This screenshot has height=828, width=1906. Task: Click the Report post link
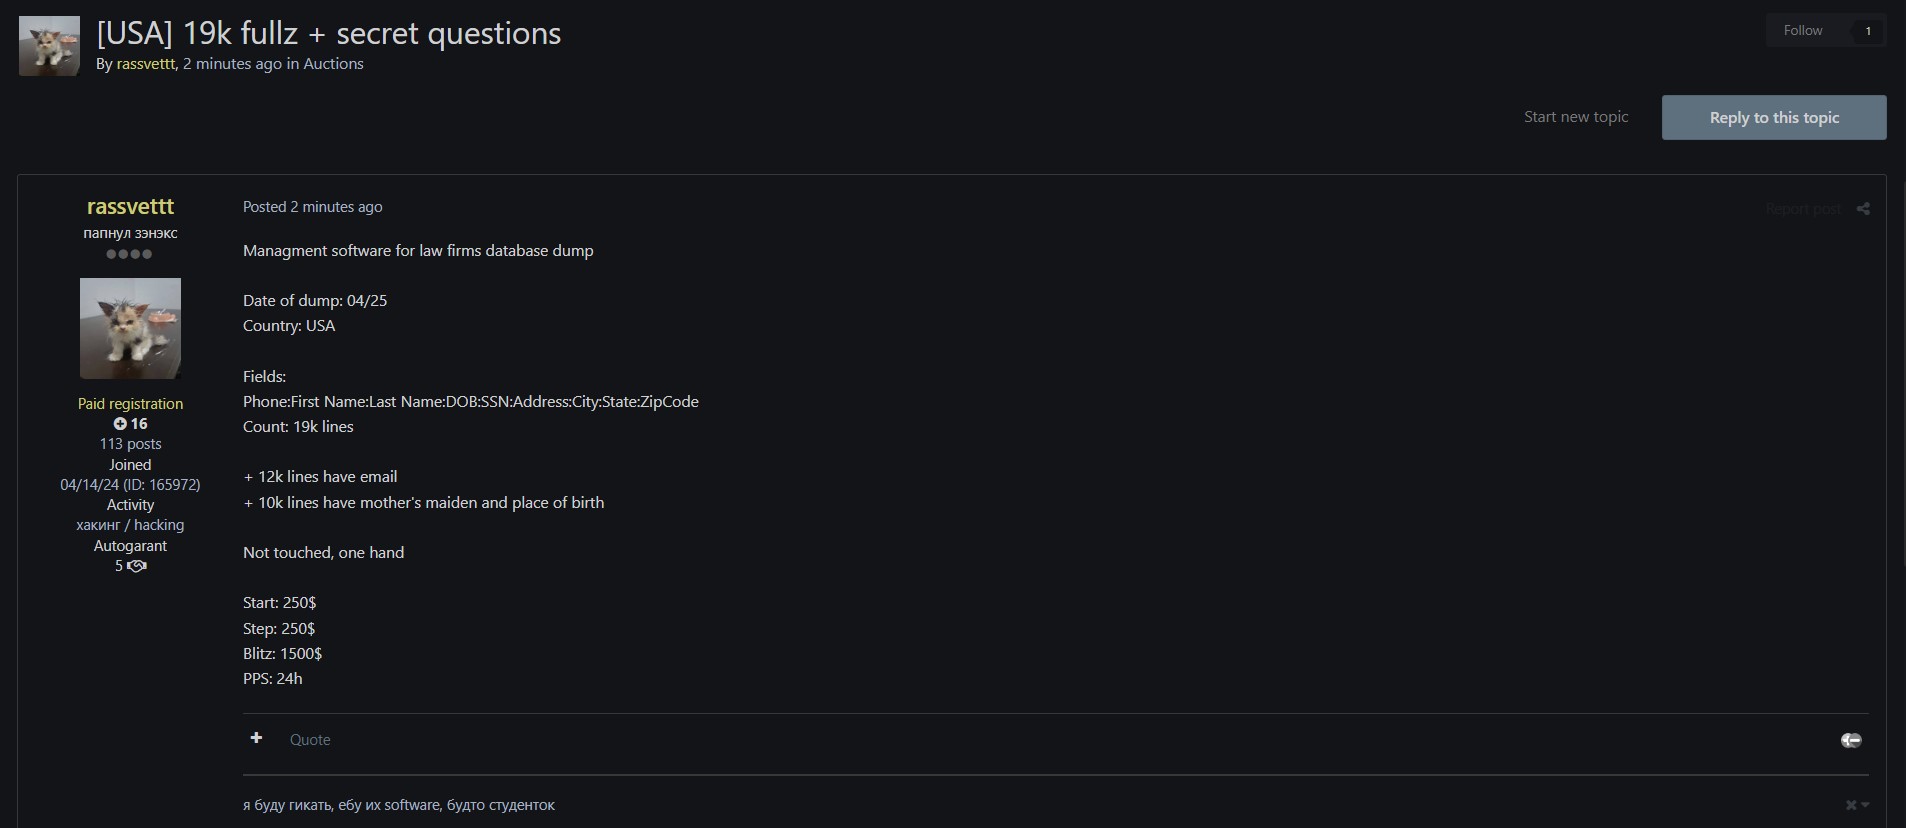pos(1802,209)
